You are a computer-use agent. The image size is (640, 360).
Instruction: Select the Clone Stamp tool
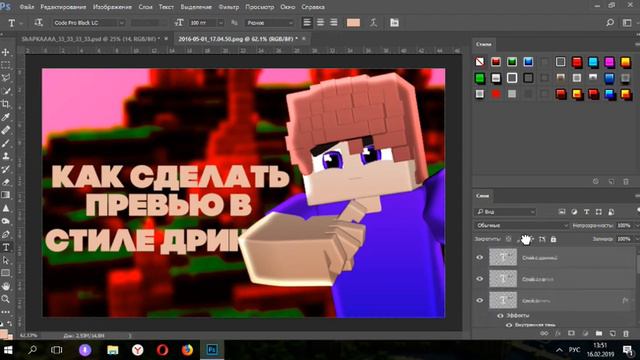point(6,156)
